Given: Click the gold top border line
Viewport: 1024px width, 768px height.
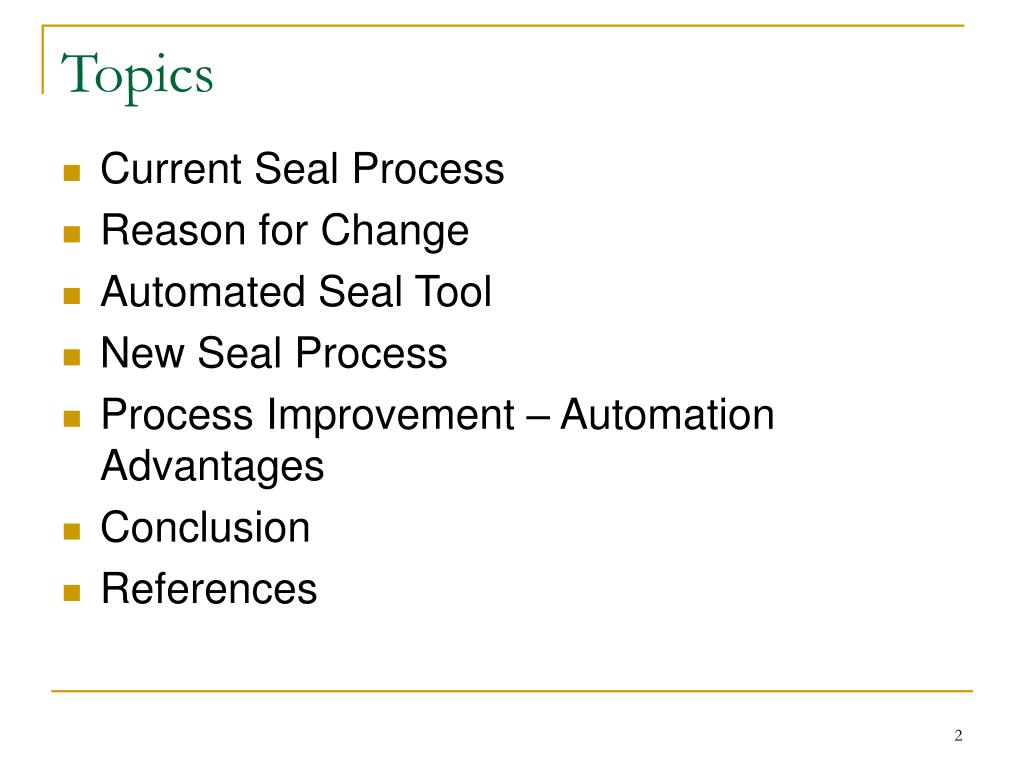Looking at the screenshot, I should pyautogui.click(x=503, y=25).
